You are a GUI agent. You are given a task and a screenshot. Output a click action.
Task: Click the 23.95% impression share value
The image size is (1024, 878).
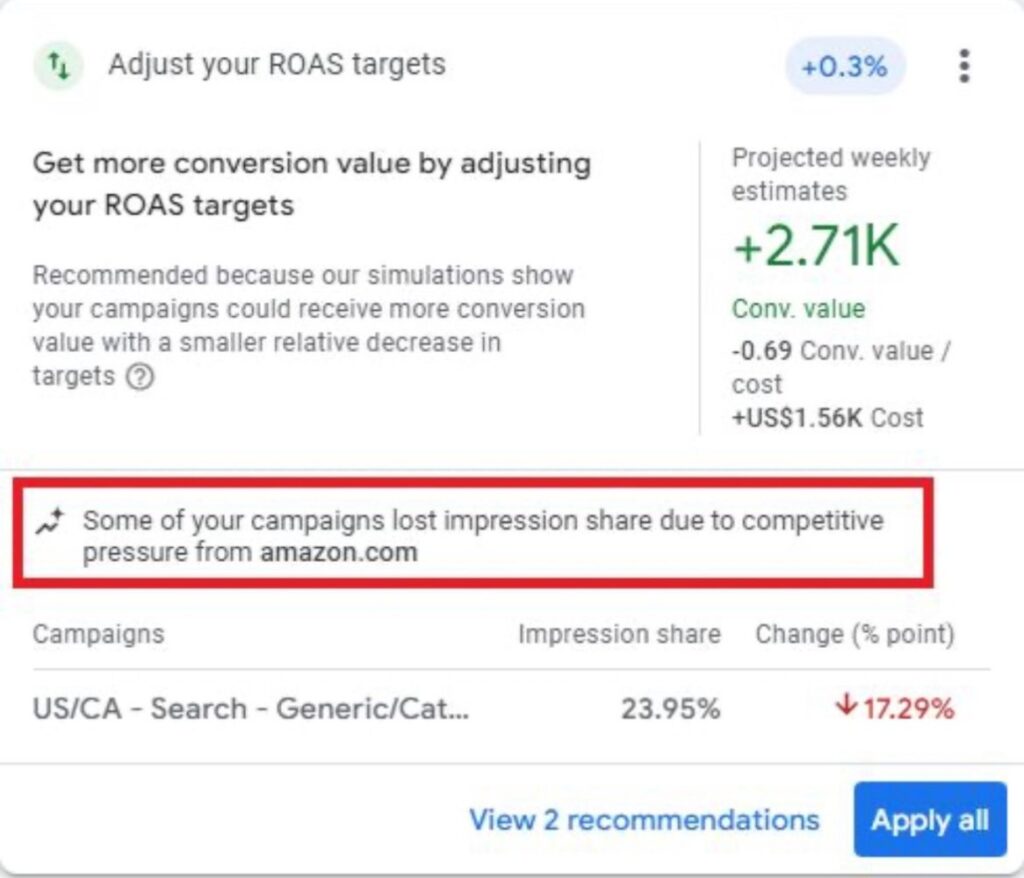pyautogui.click(x=671, y=709)
